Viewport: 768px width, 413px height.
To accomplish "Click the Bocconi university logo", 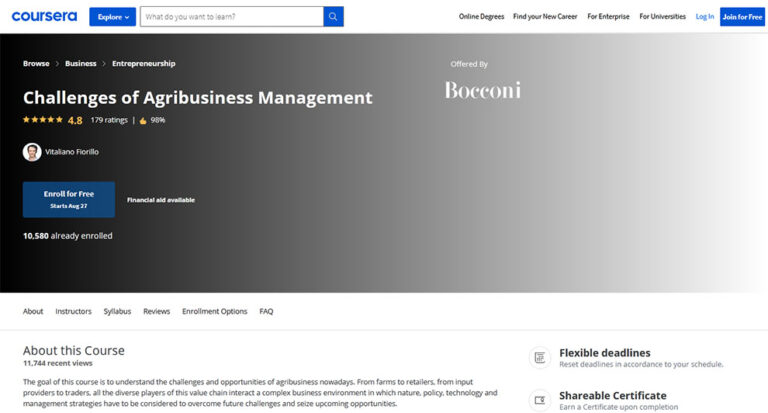I will 482,91.
